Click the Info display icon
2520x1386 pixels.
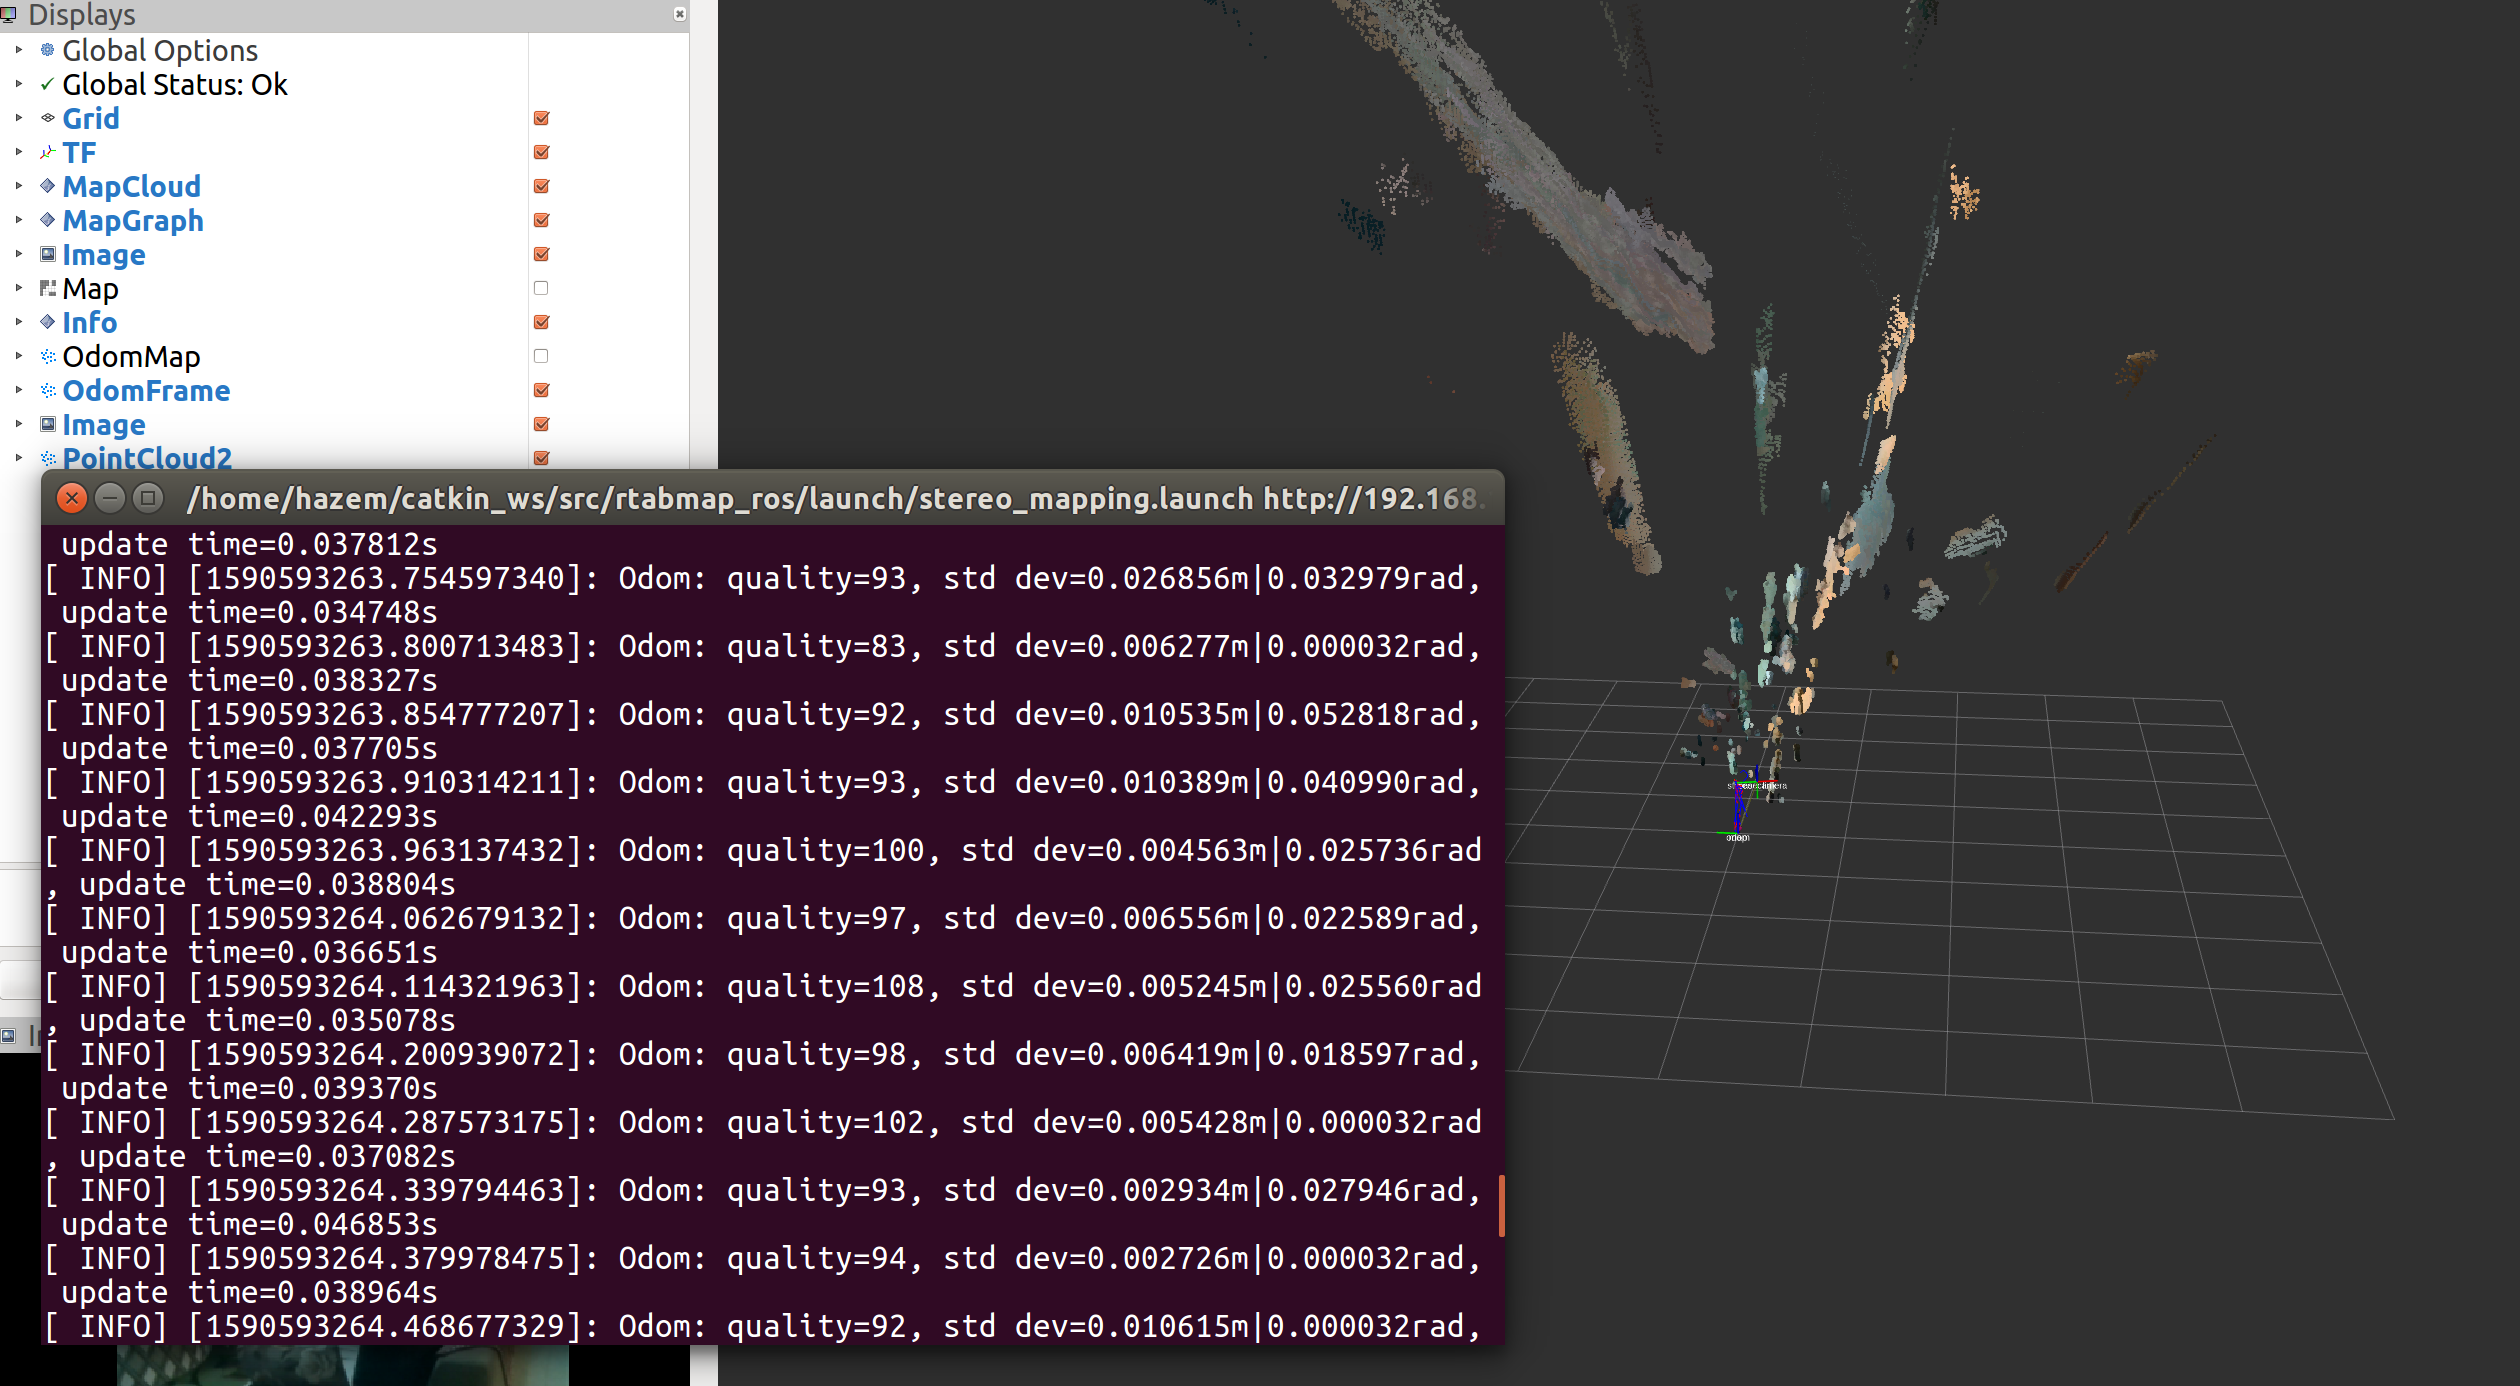click(47, 322)
